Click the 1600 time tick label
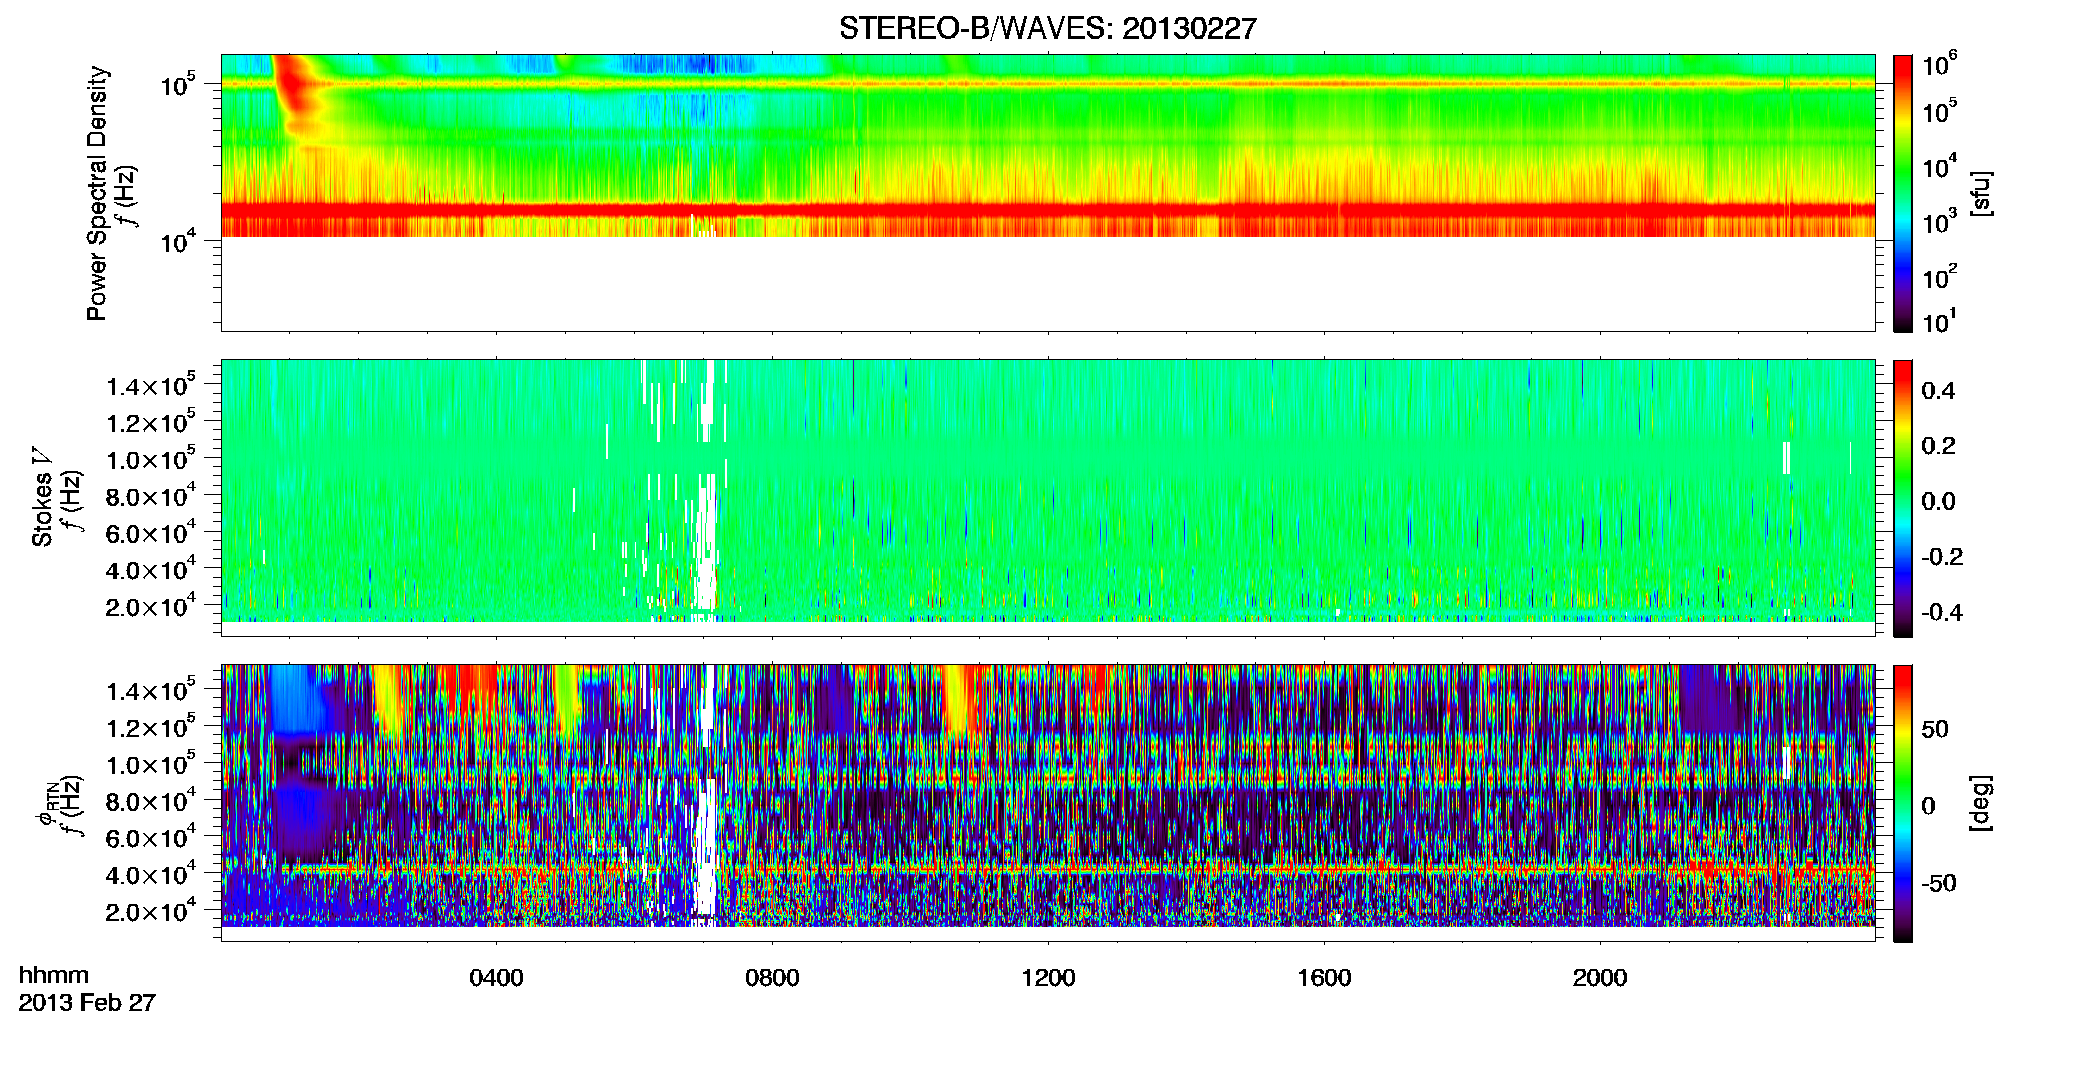The image size is (2096, 1080). coord(1324,978)
